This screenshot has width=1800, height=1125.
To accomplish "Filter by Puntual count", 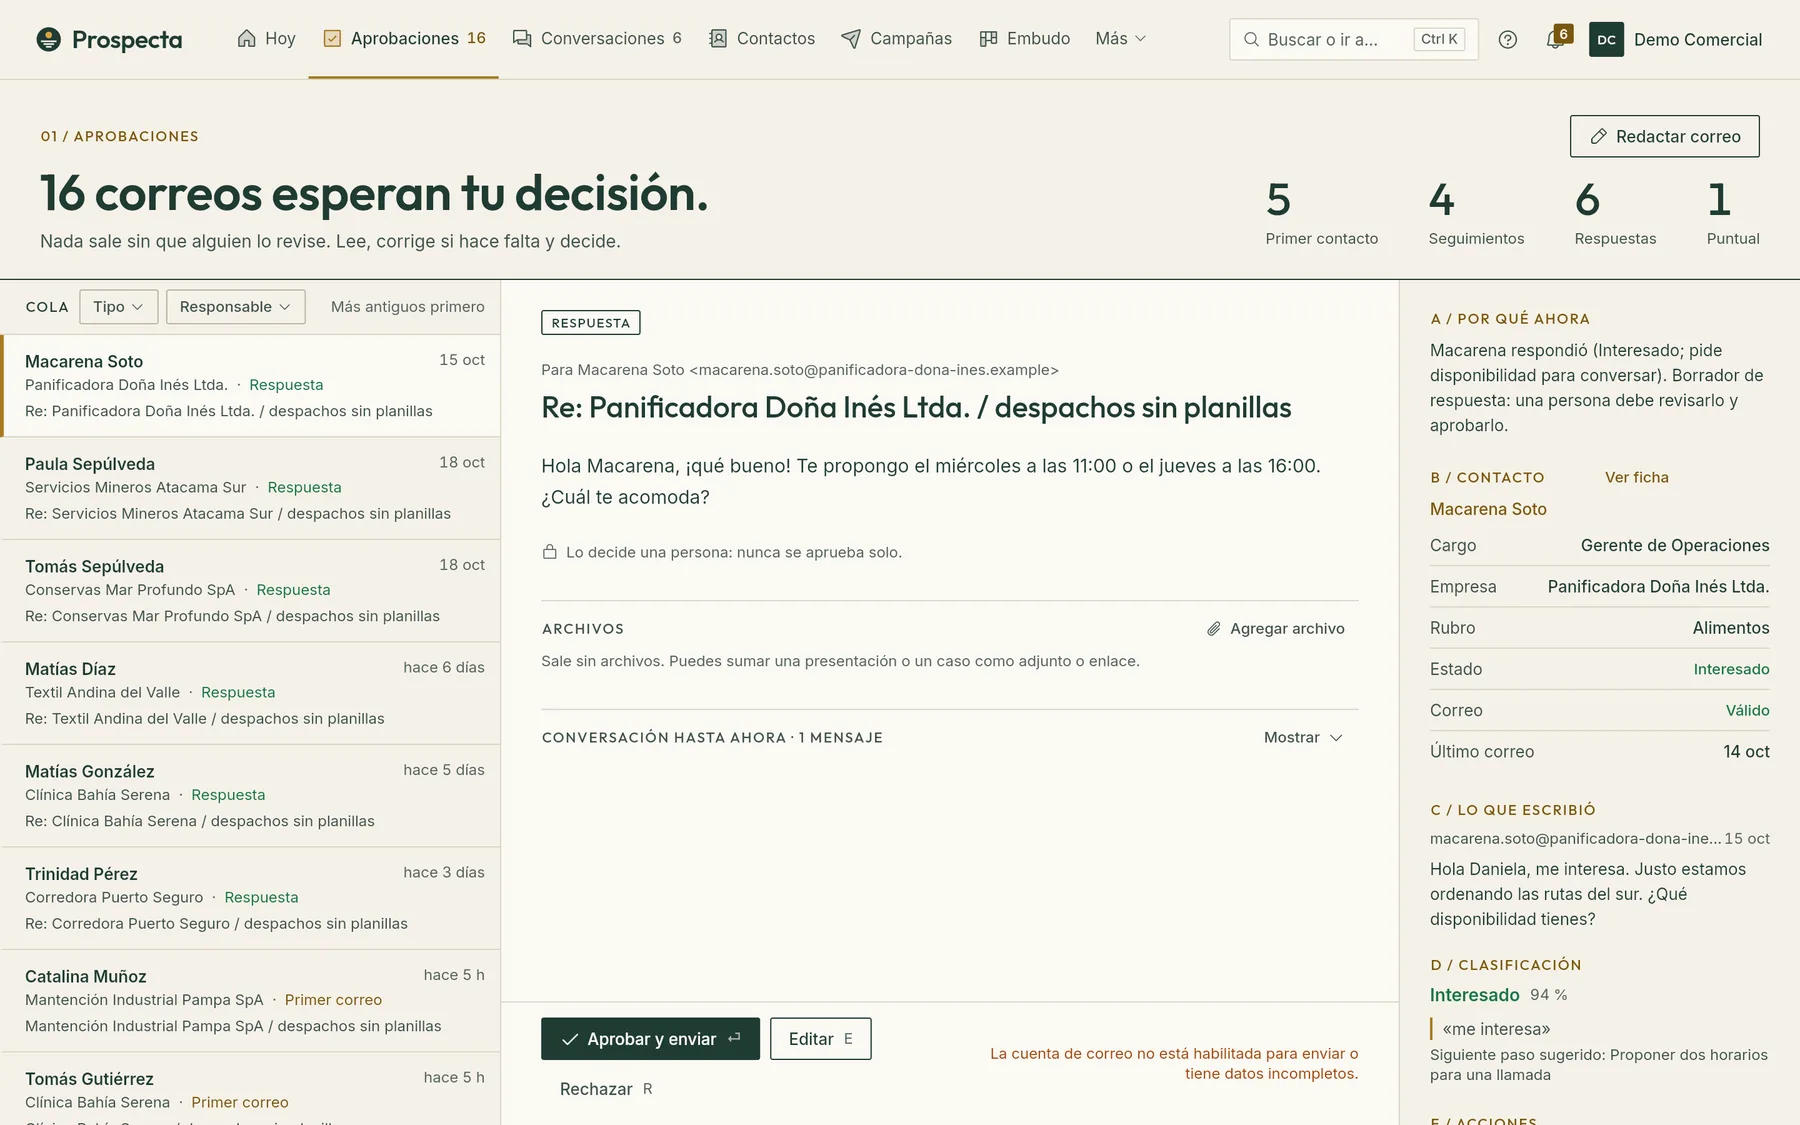I will tap(1733, 213).
